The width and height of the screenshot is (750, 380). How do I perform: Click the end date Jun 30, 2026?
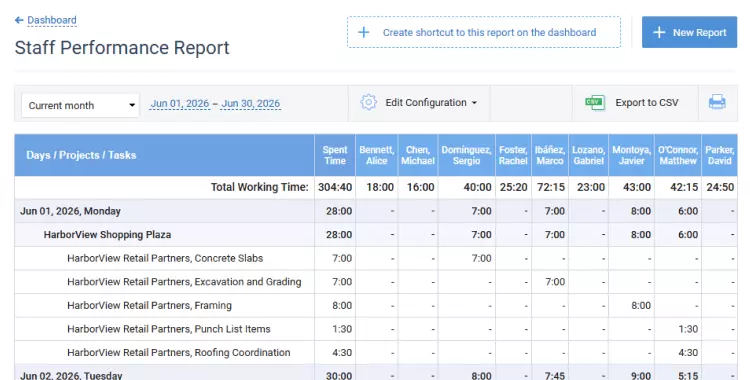coord(251,103)
